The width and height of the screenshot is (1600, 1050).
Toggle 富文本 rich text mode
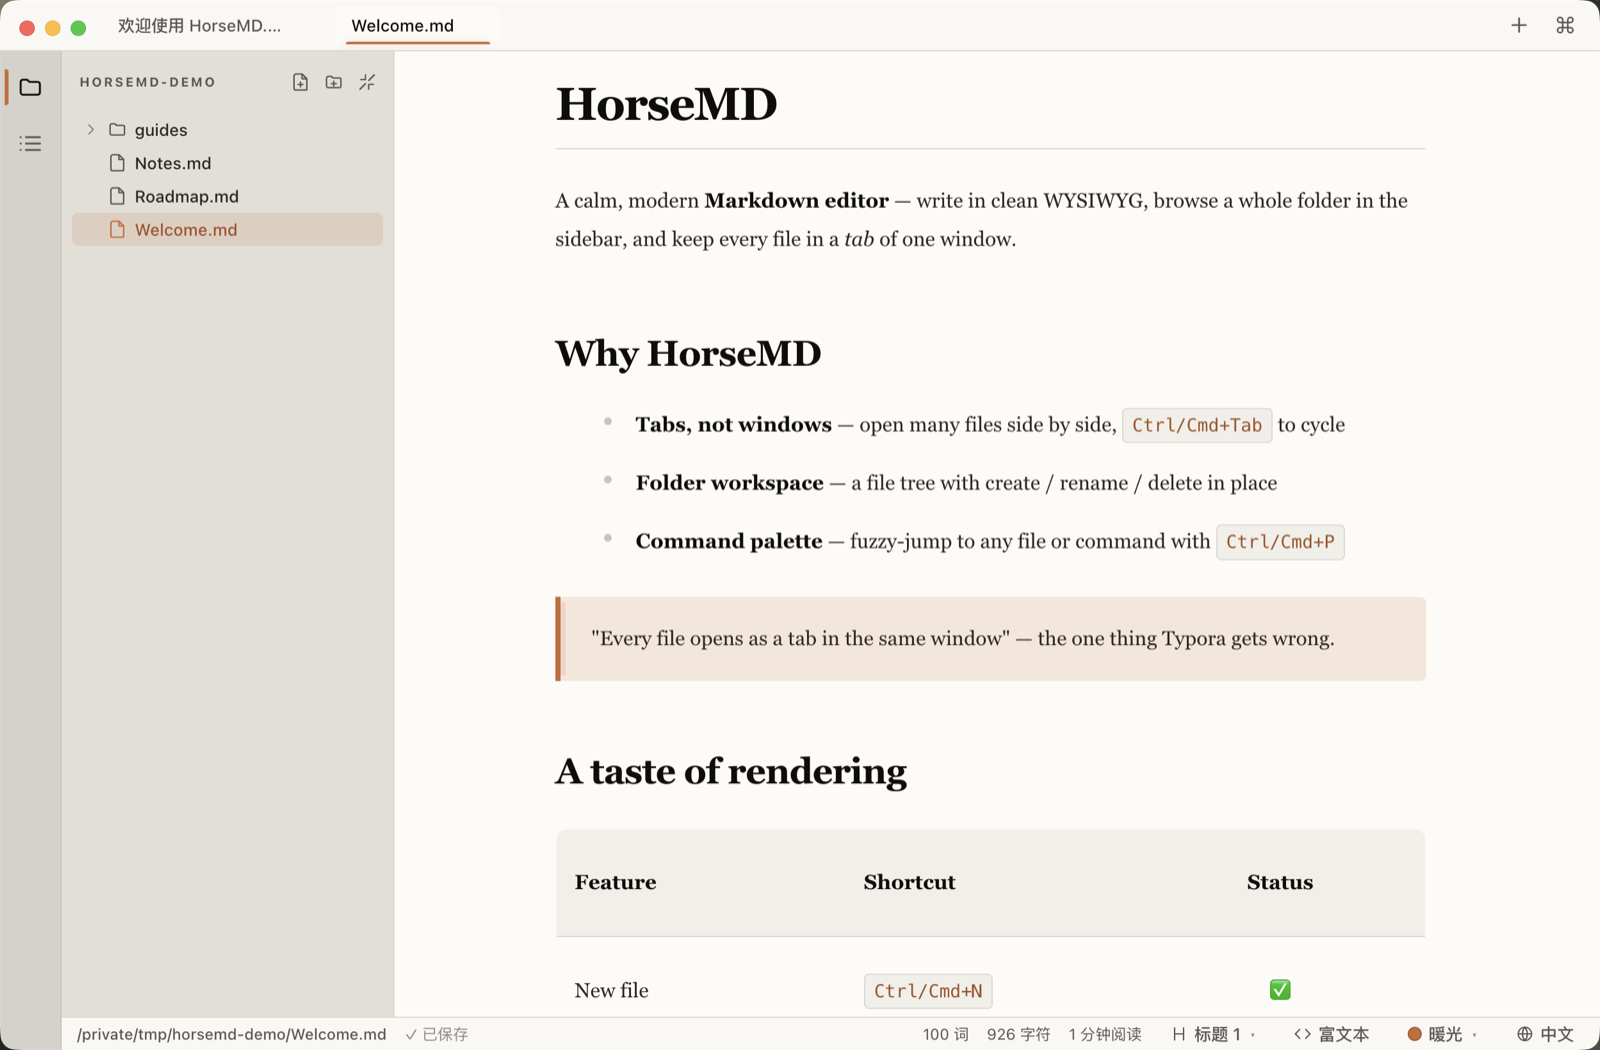tap(1331, 1034)
